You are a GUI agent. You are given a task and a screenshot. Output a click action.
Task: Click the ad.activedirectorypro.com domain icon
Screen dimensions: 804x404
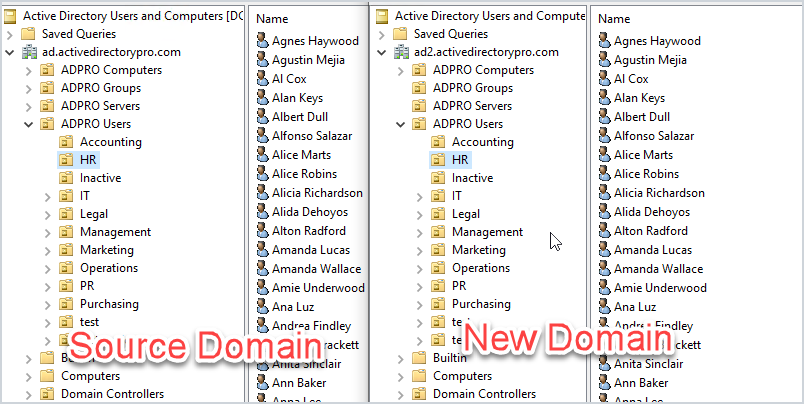[x=29, y=52]
